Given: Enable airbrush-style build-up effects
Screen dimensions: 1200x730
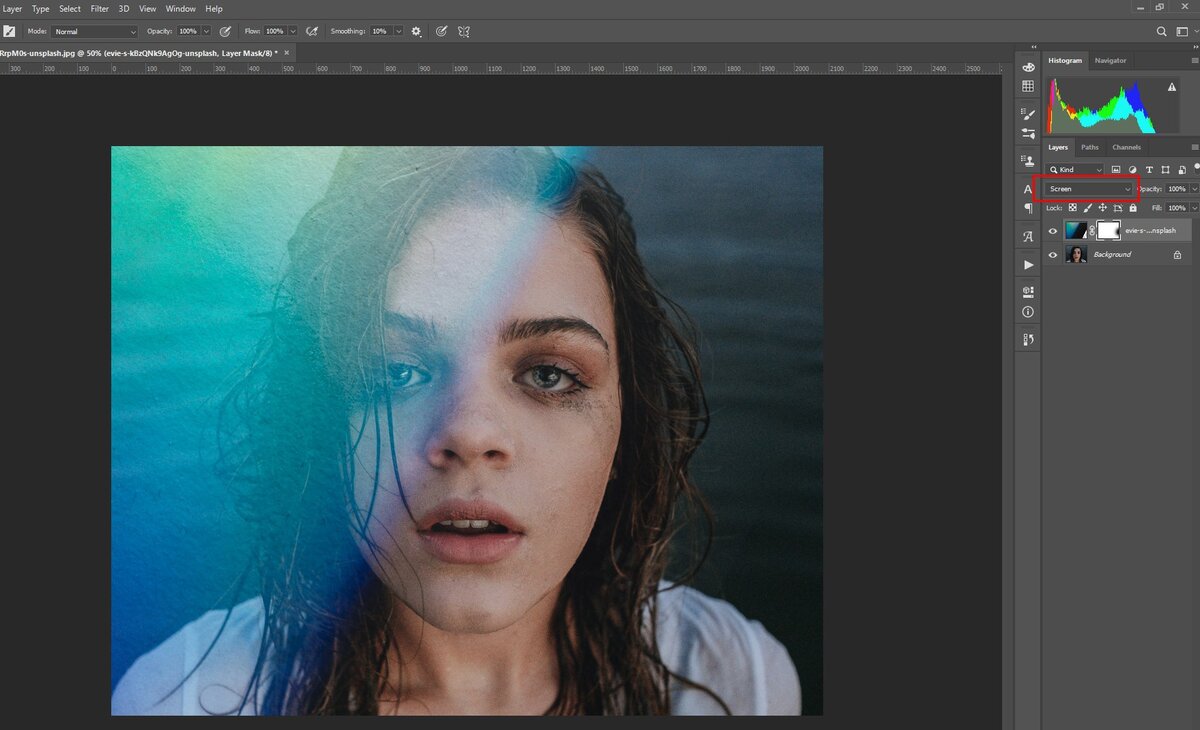Looking at the screenshot, I should coord(312,31).
